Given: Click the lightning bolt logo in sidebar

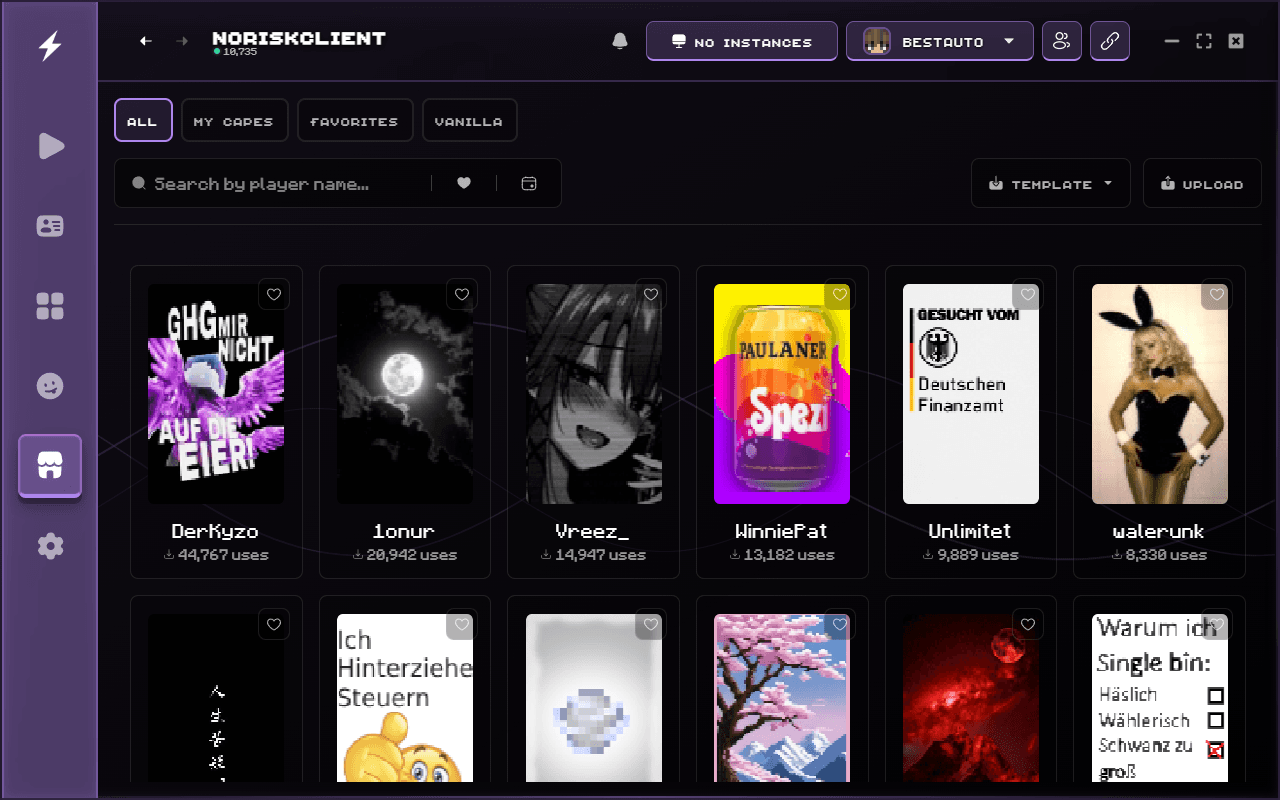Looking at the screenshot, I should coord(49,47).
